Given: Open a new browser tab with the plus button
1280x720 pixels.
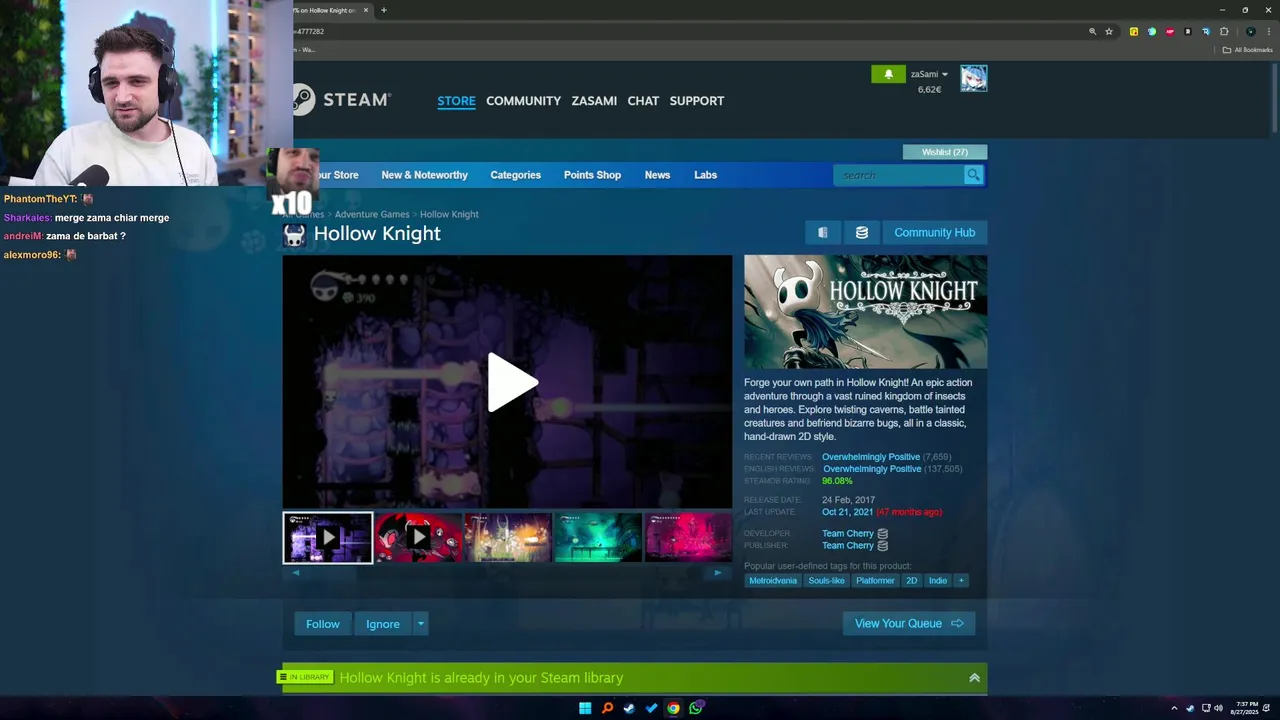Looking at the screenshot, I should coord(384,10).
